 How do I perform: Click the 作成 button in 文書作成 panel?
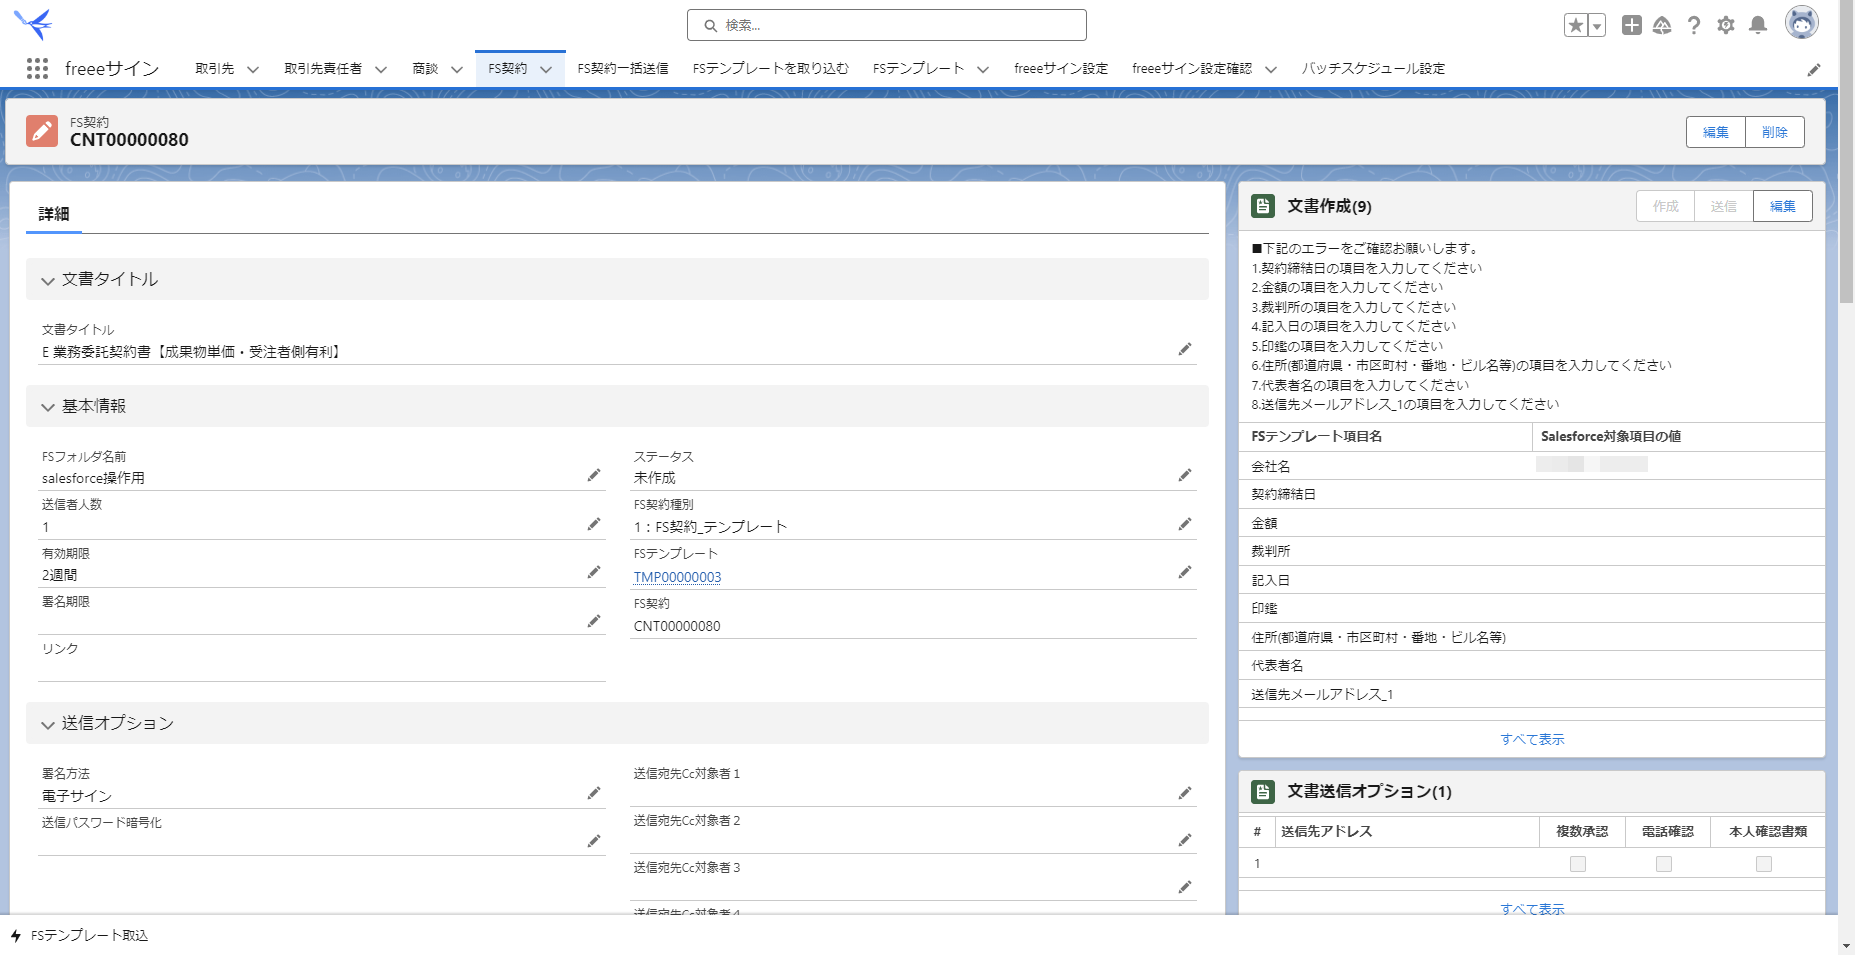pyautogui.click(x=1666, y=206)
